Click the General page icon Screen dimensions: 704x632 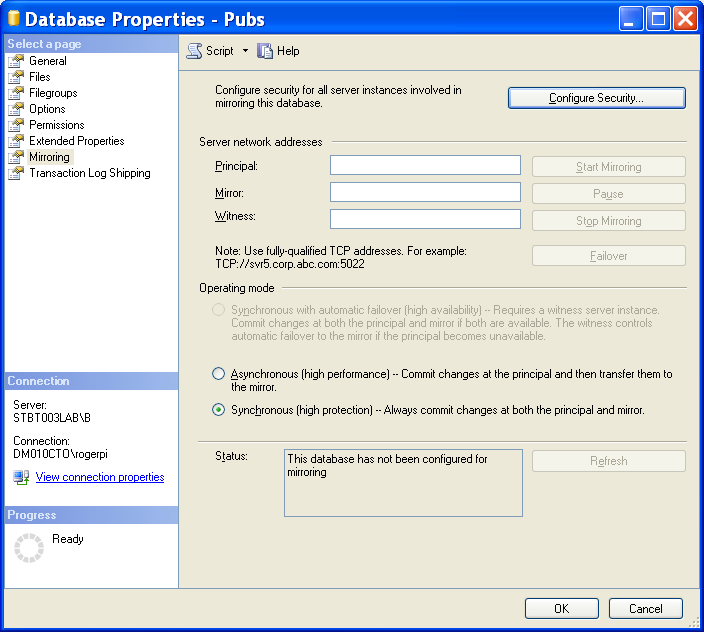click(16, 61)
